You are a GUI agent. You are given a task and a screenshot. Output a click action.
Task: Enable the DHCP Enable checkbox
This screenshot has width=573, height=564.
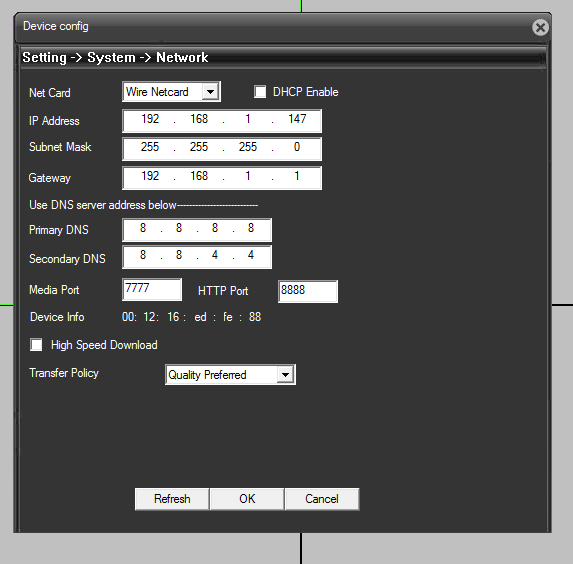(260, 92)
